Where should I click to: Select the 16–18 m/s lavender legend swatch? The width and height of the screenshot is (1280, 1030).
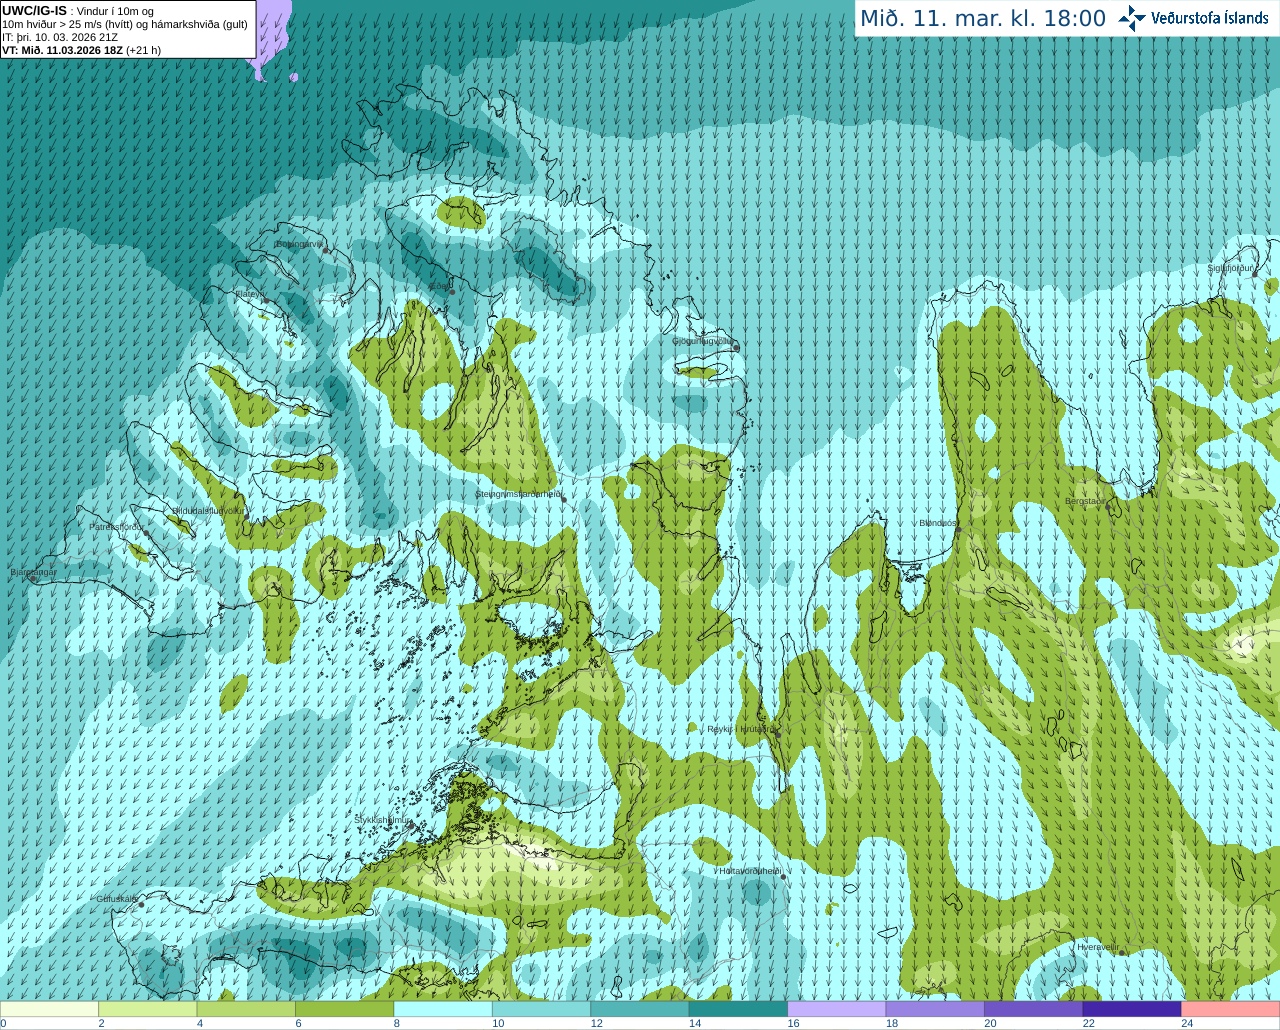[x=837, y=1009]
